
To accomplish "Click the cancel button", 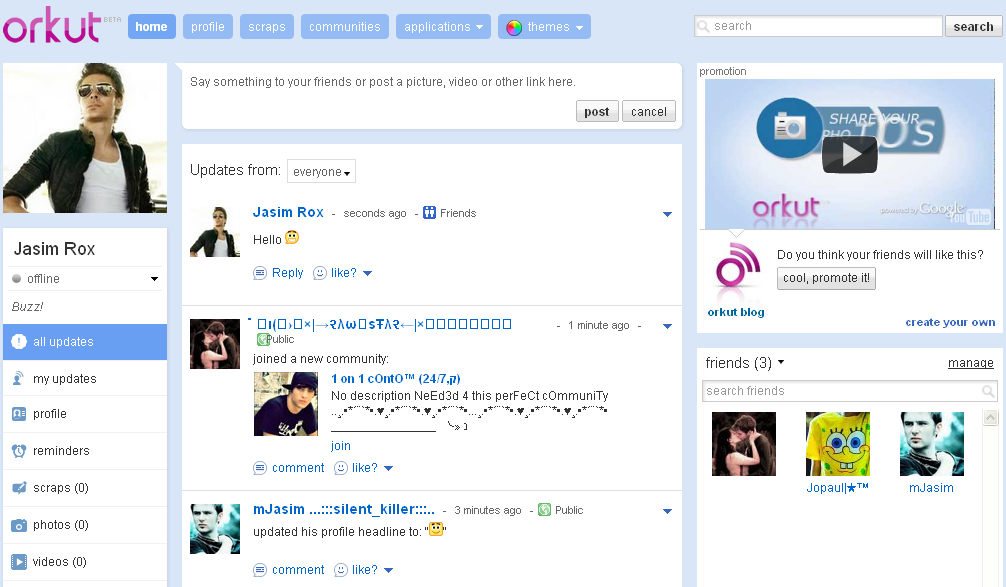I will 649,112.
